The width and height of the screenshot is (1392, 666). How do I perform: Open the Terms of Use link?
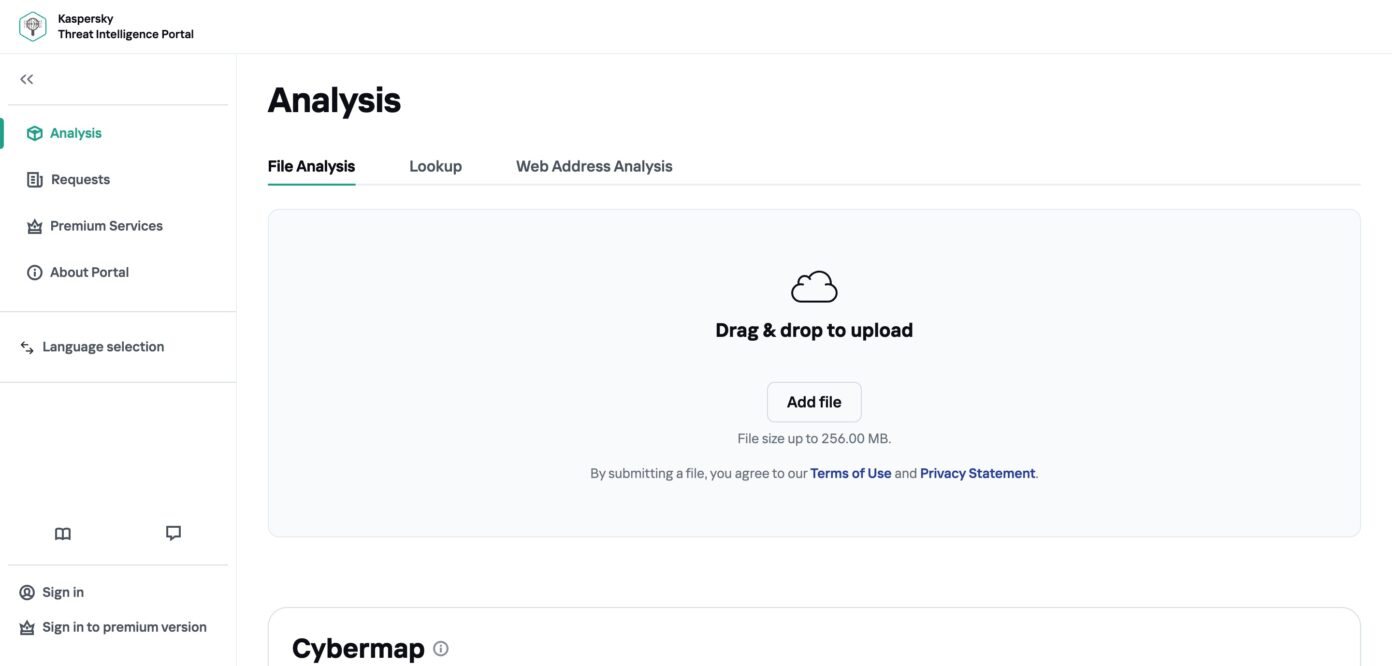[x=850, y=473]
